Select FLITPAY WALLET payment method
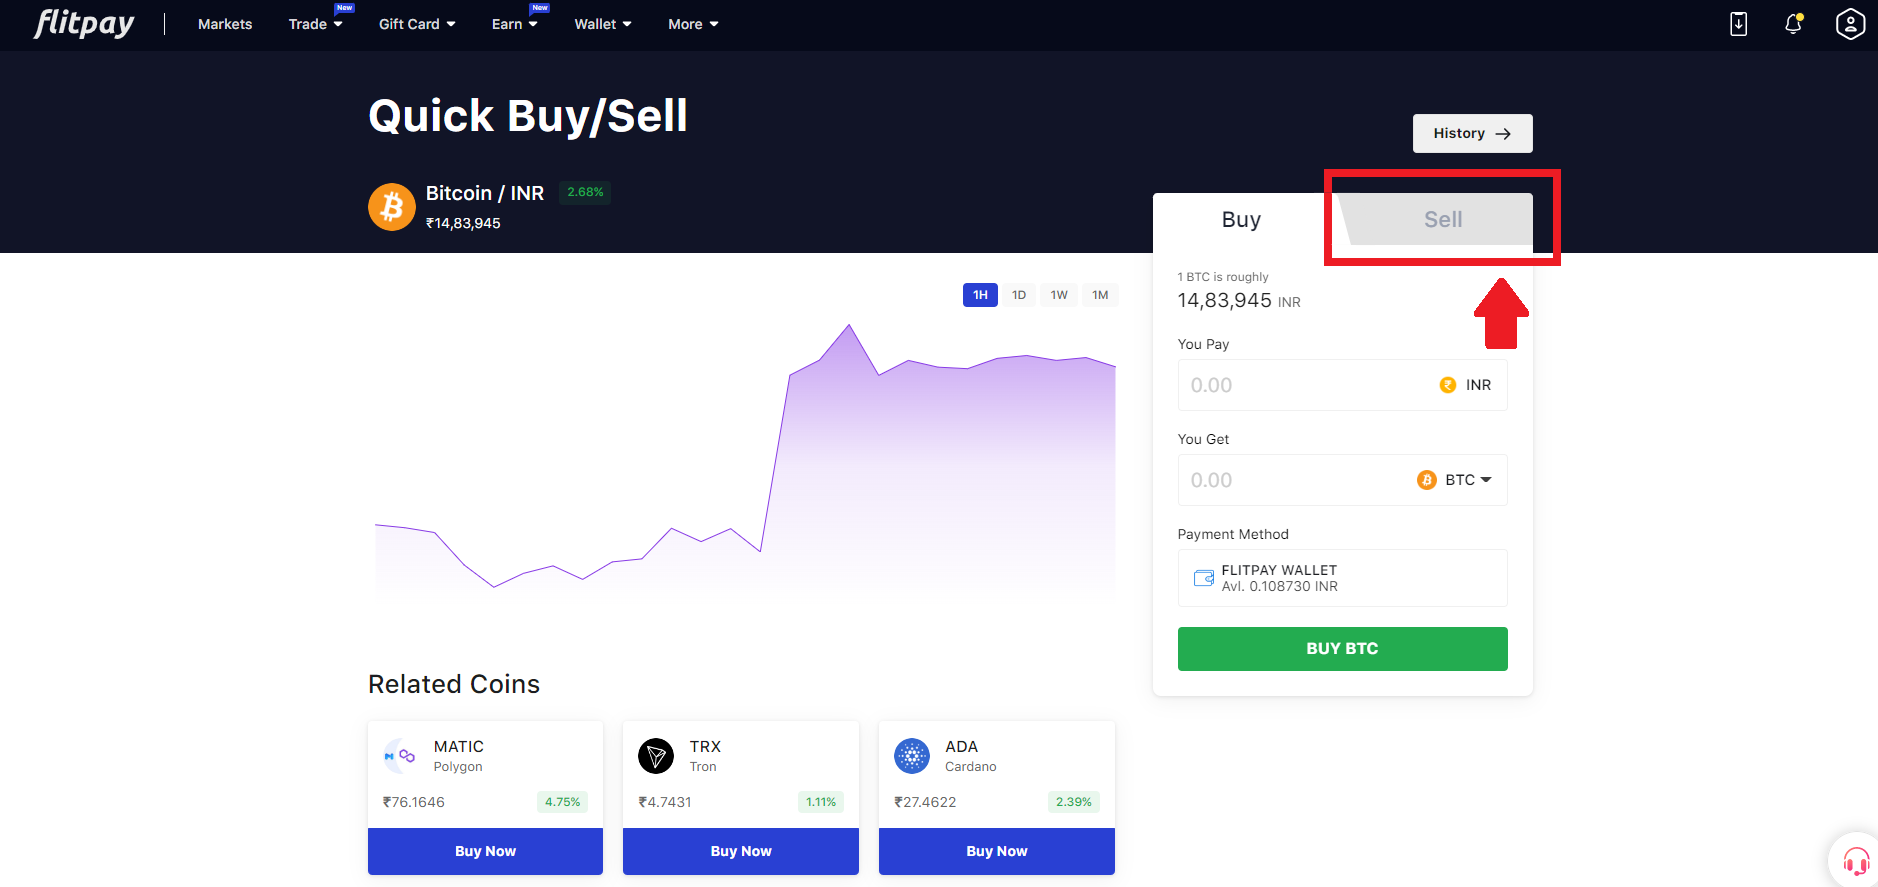Screen dimensions: 1878x887 click(x=1342, y=578)
